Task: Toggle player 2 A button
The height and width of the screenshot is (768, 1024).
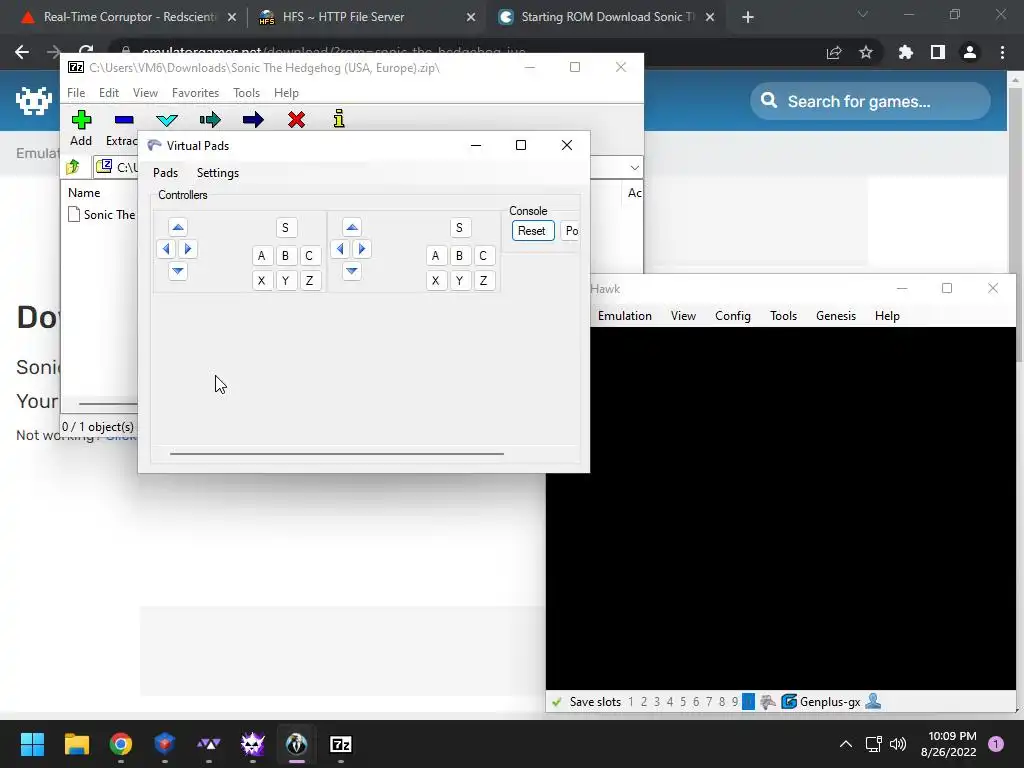Action: [x=436, y=255]
